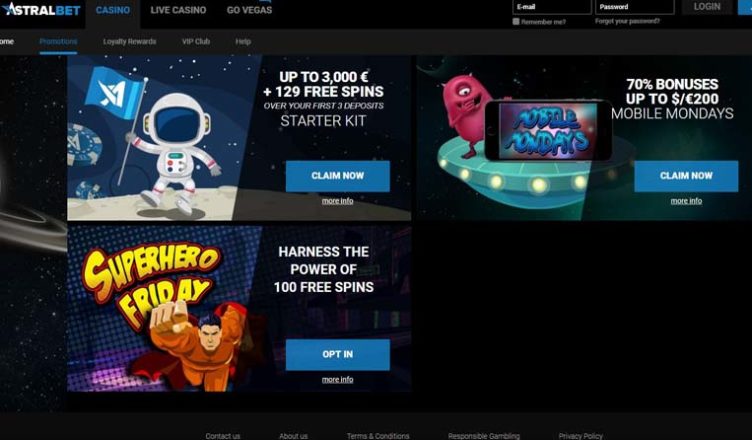Click into the Password field
The height and width of the screenshot is (440, 752).
click(x=634, y=7)
